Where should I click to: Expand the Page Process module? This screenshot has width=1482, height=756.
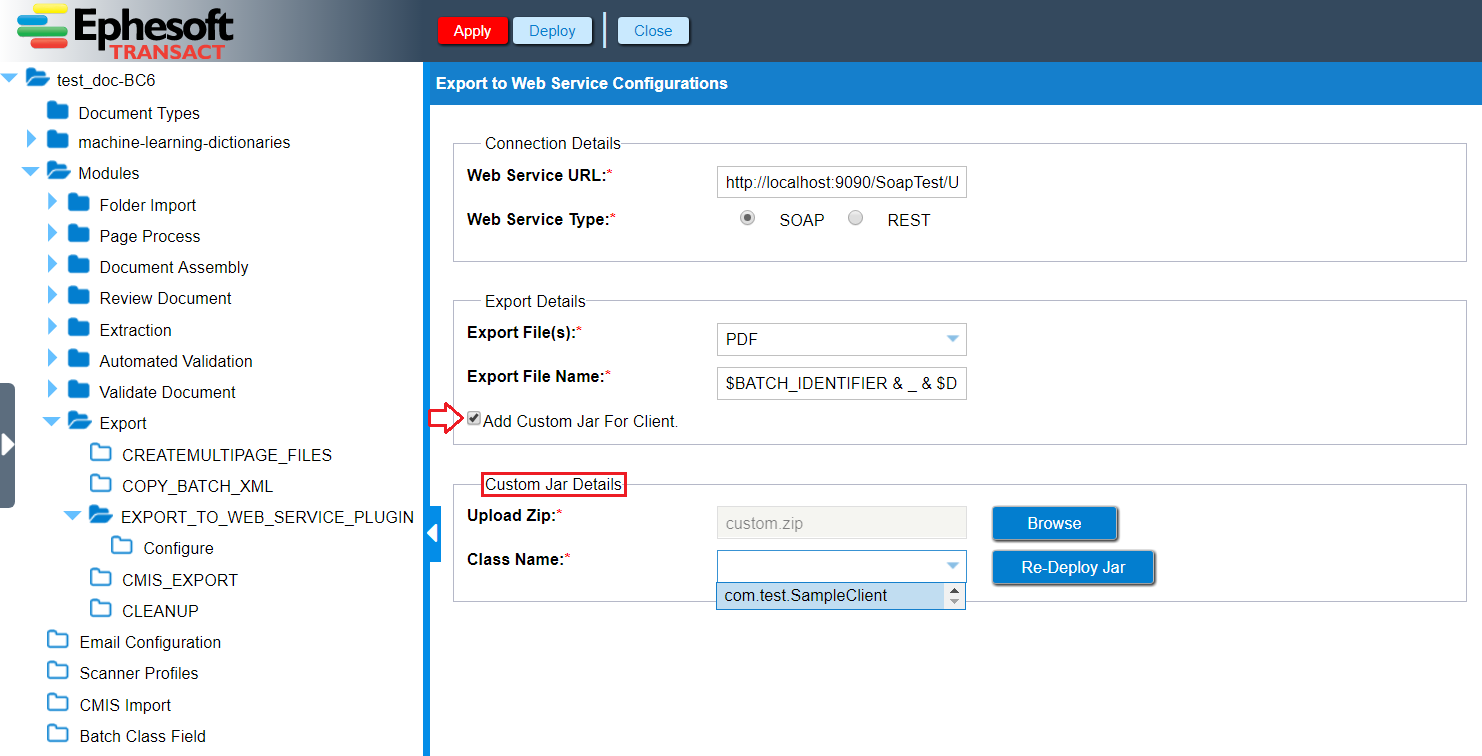pos(53,234)
